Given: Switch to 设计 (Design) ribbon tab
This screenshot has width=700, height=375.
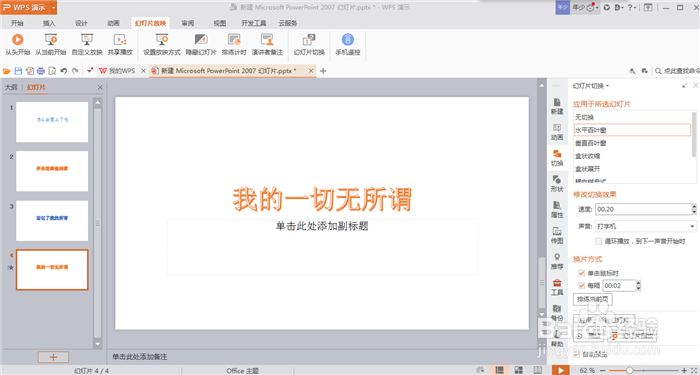Looking at the screenshot, I should click(81, 23).
